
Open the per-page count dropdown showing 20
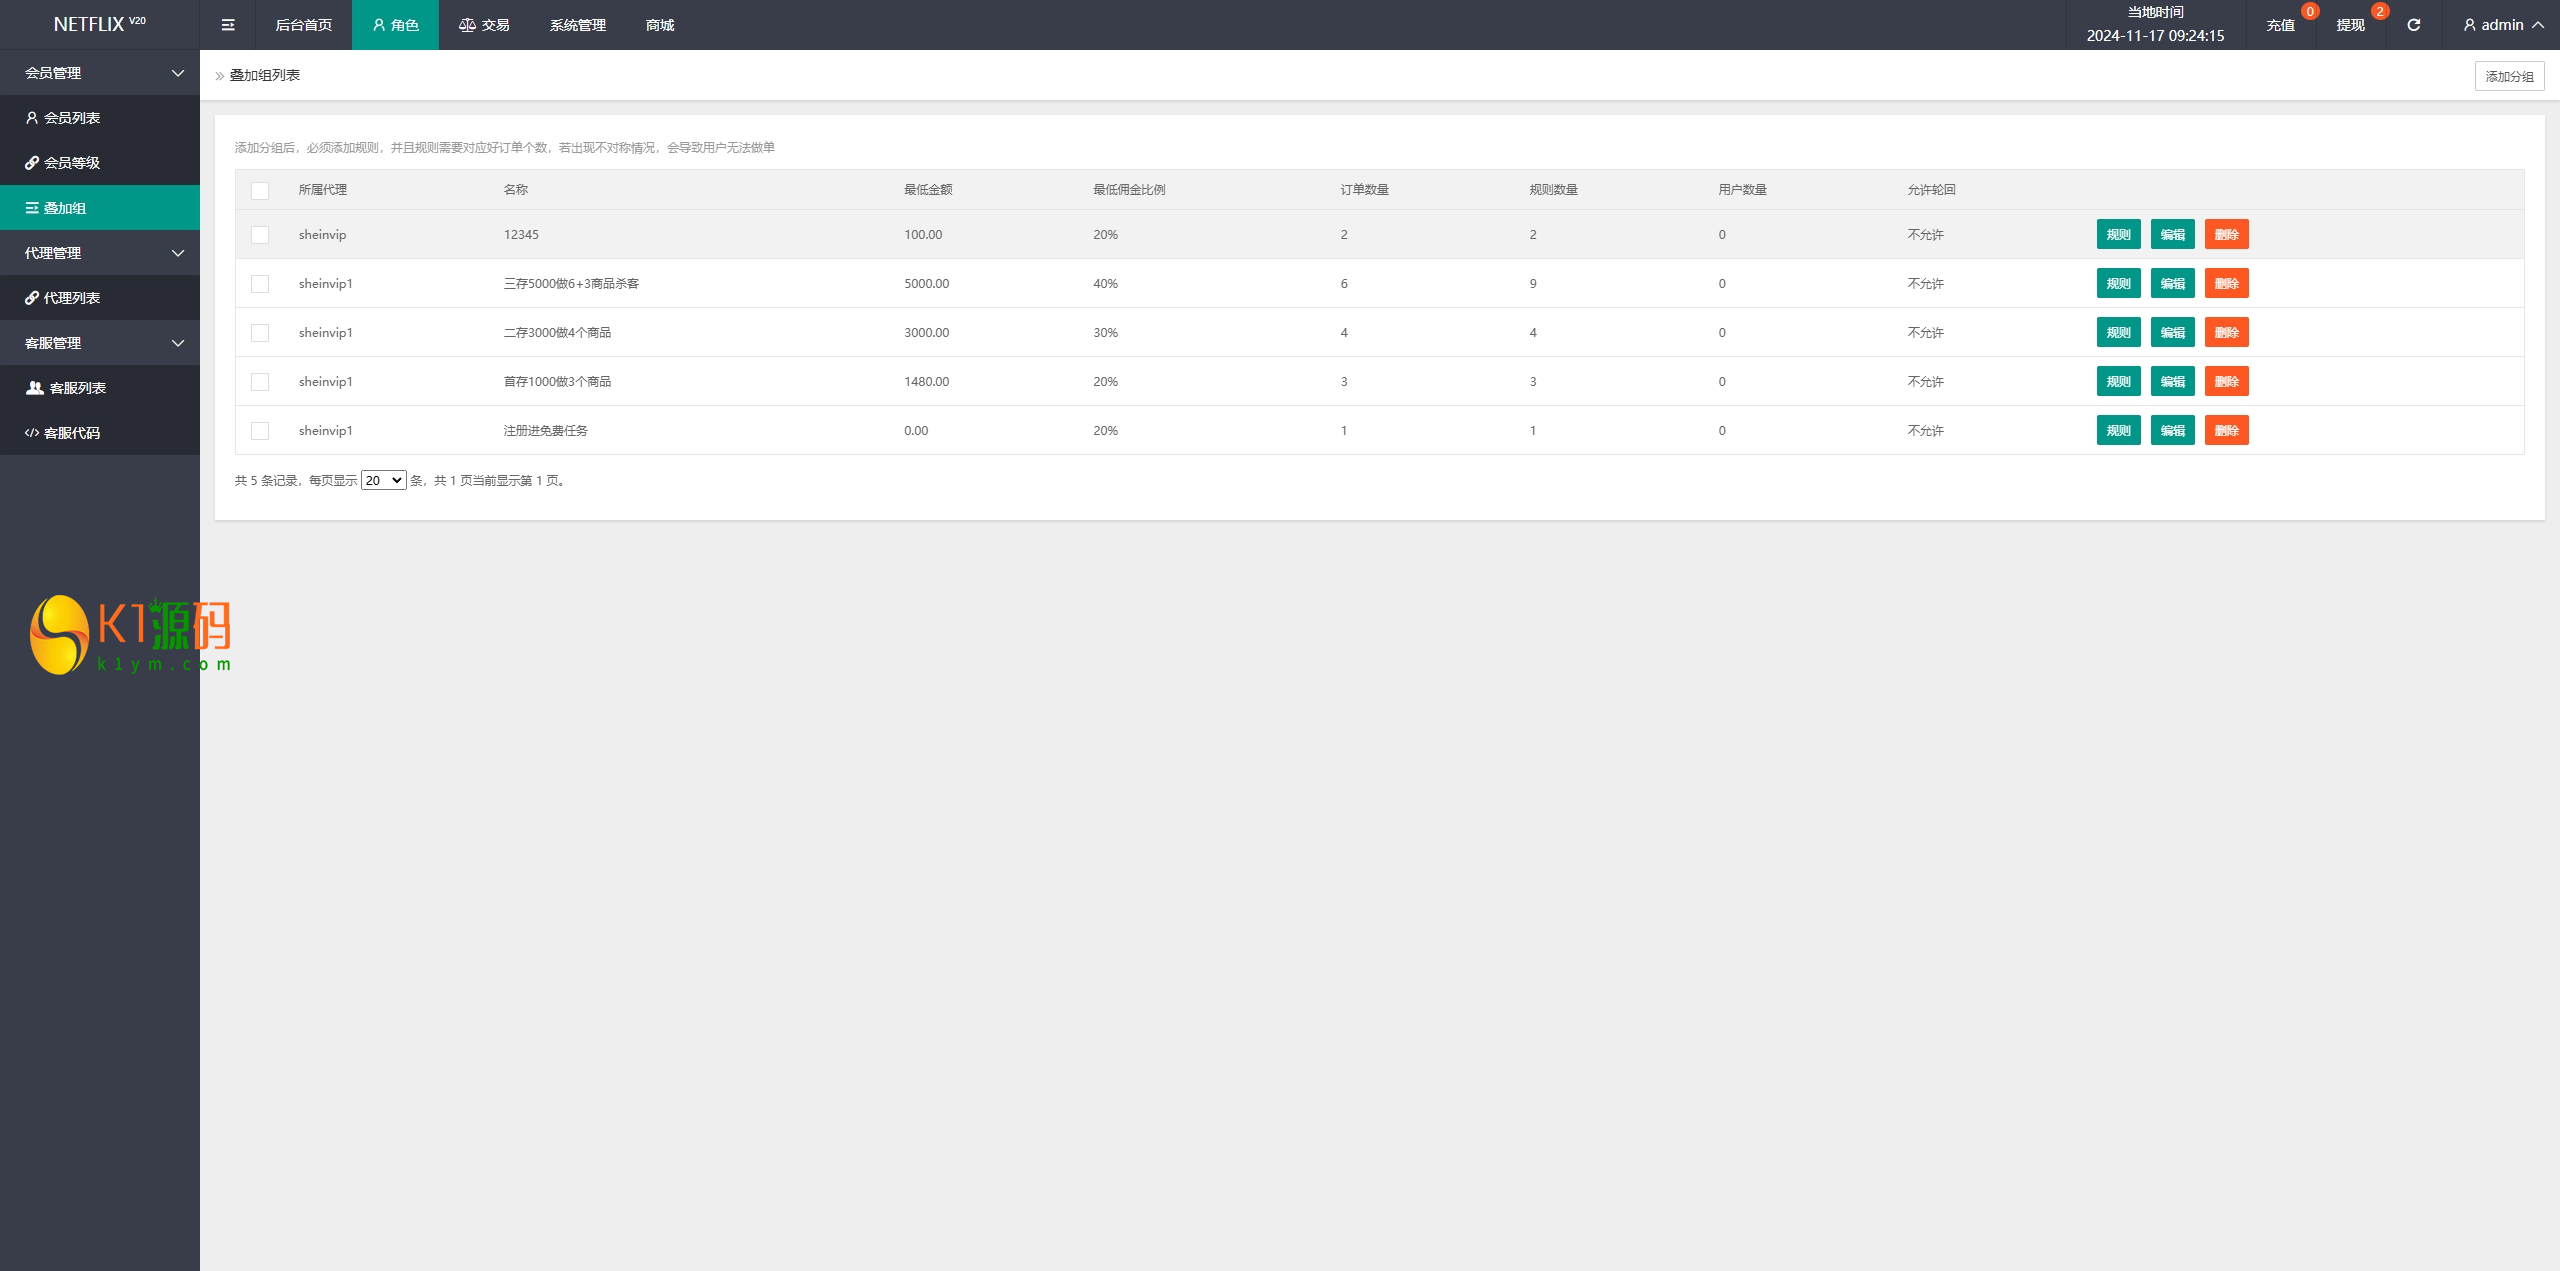pyautogui.click(x=383, y=481)
